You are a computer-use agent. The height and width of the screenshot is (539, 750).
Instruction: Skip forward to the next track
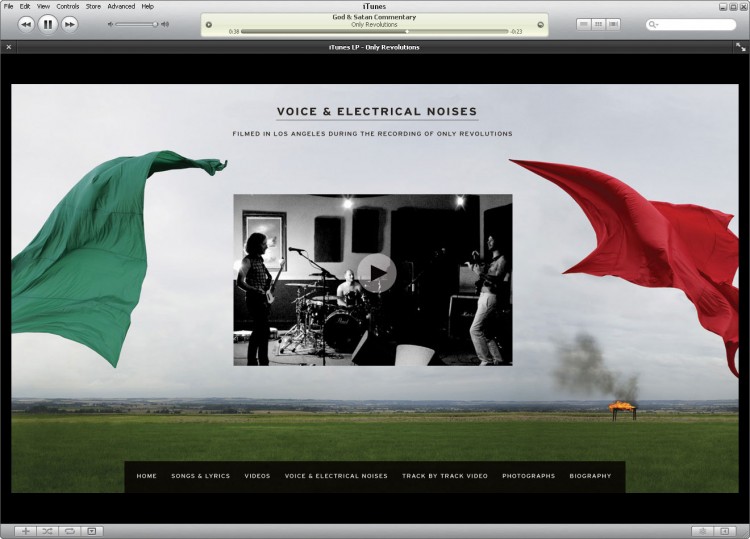70,24
